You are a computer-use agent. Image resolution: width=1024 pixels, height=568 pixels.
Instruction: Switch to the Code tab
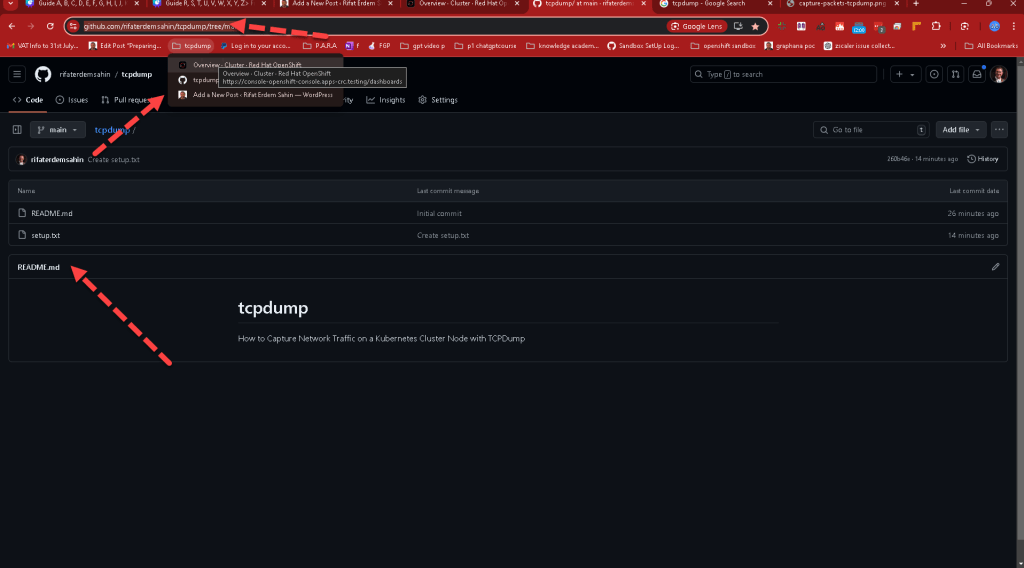point(28,100)
